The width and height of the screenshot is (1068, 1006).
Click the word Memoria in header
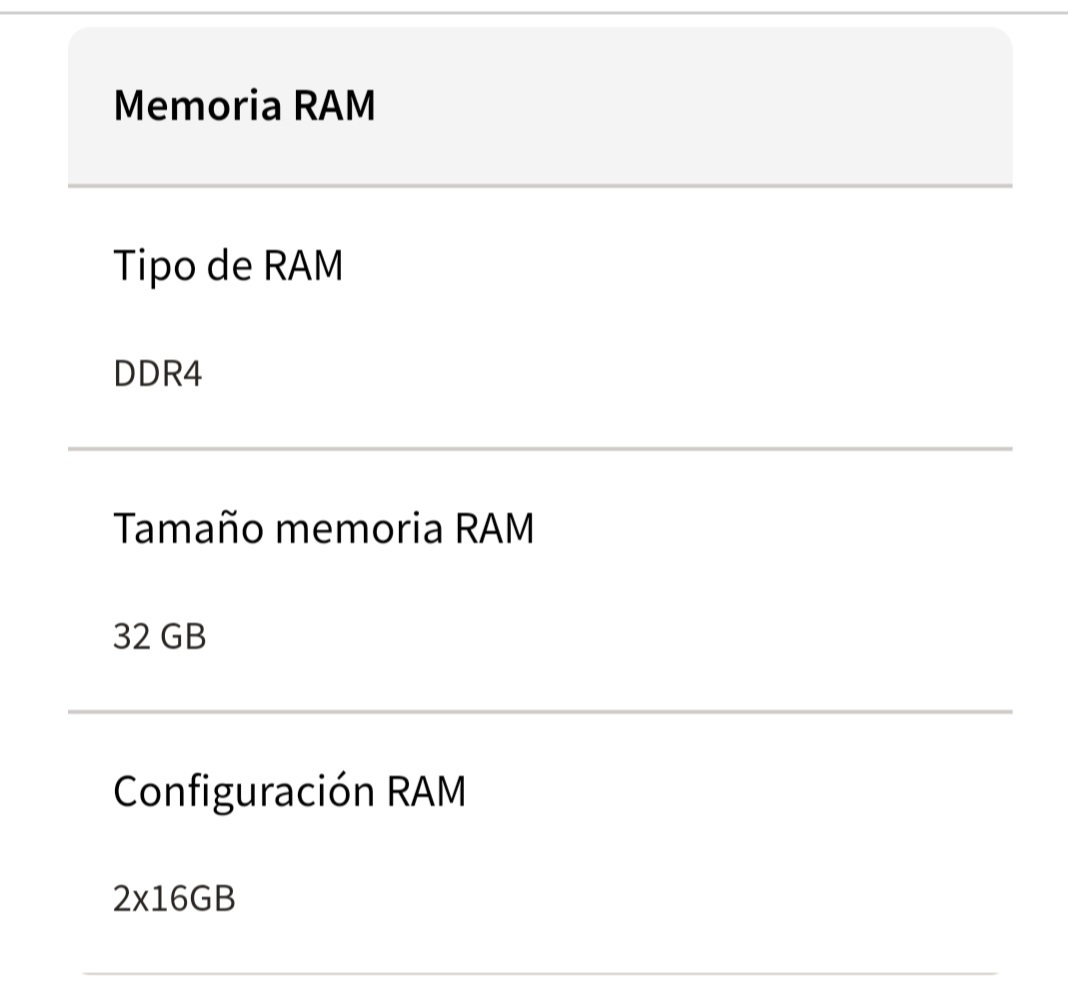coord(198,105)
